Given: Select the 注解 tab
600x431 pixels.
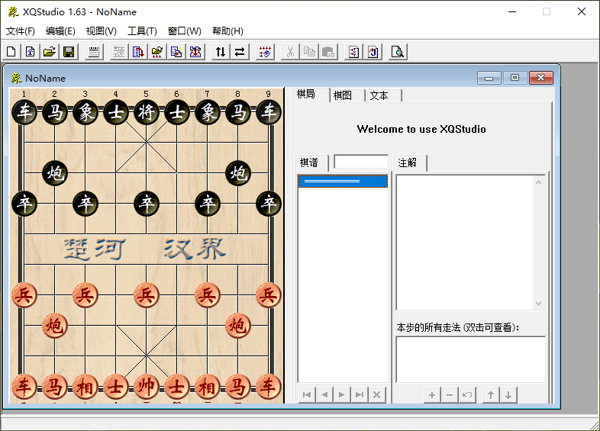Looking at the screenshot, I should (x=408, y=162).
